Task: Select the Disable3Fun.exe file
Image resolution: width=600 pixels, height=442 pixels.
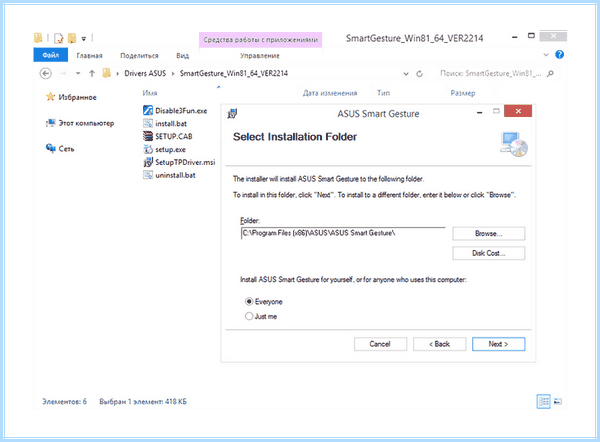Action: (x=181, y=111)
